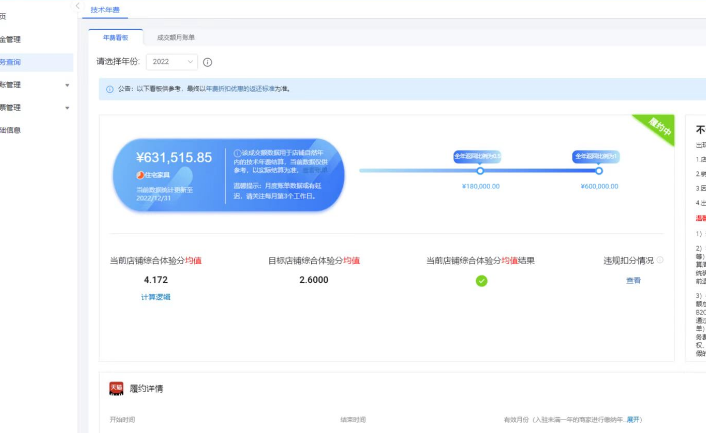Open the info icon beside the year selector
706x433 pixels.
[208, 63]
